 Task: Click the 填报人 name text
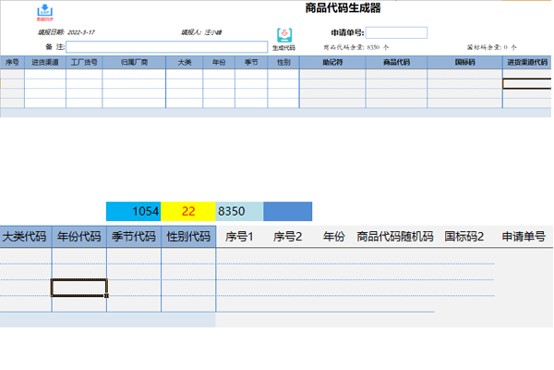click(201, 32)
